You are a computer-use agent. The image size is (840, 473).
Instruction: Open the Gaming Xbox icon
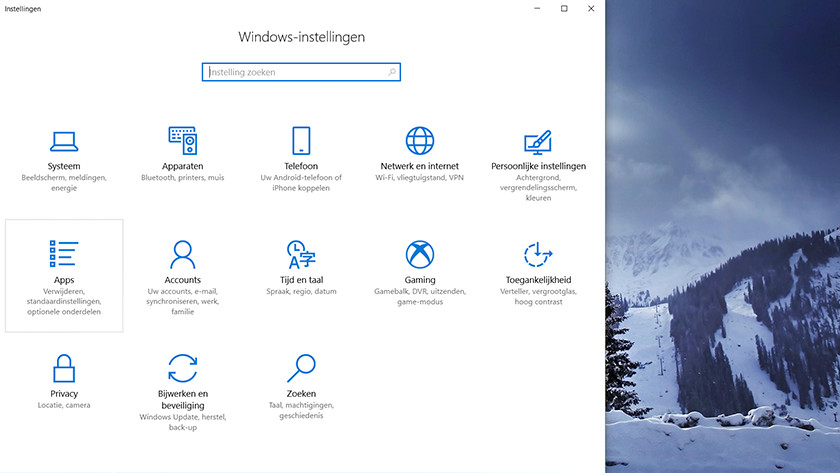[419, 254]
